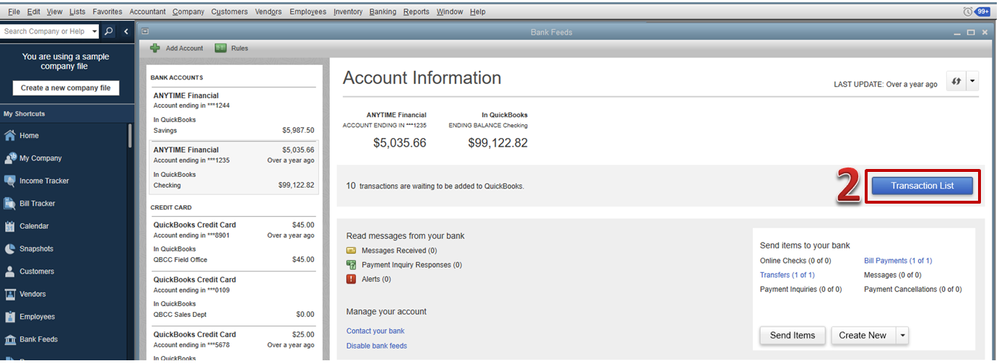Click Payment Inquiries (0 of 0) text
The height and width of the screenshot is (364, 999).
801,289
